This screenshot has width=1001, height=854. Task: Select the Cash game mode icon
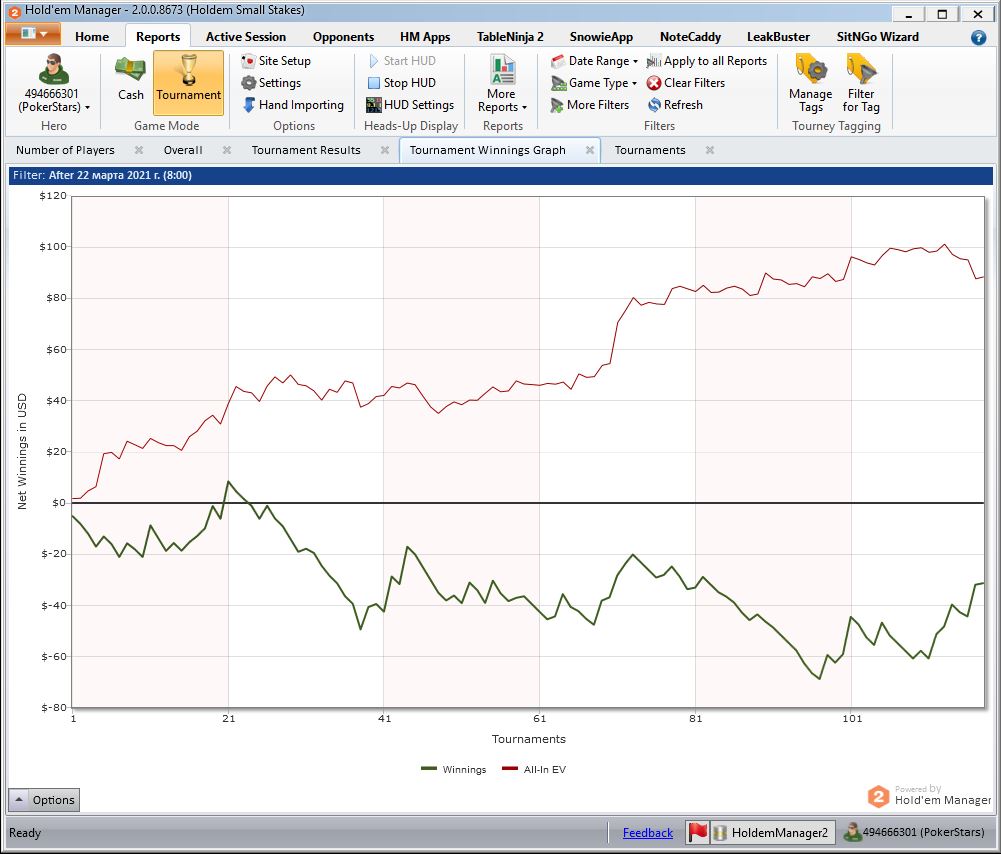(130, 72)
